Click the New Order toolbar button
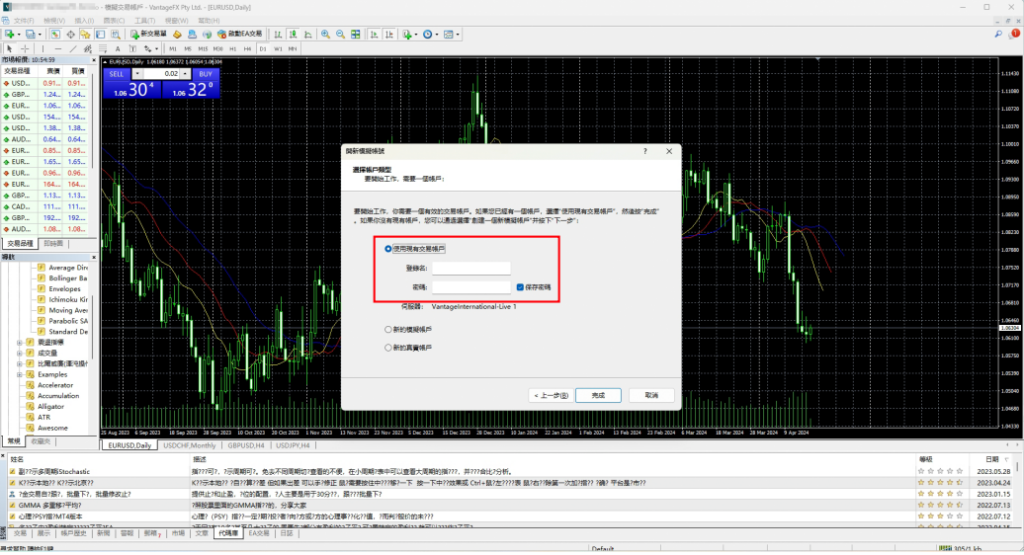This screenshot has height=555, width=1024. tap(146, 34)
